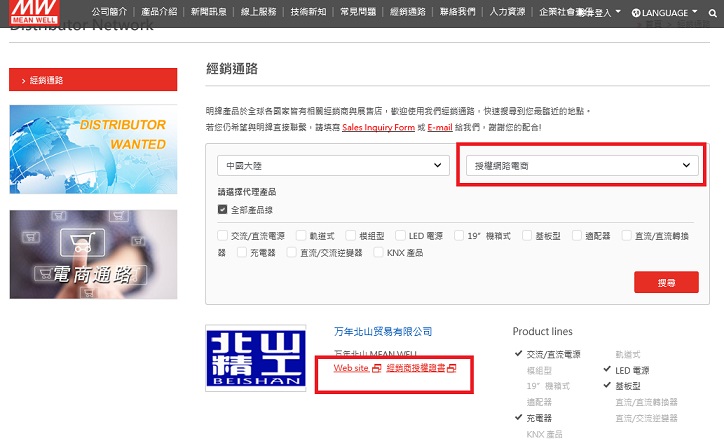Image resolution: width=724 pixels, height=448 pixels.
Task: Open the 產品介紹 menu
Action: [x=160, y=13]
